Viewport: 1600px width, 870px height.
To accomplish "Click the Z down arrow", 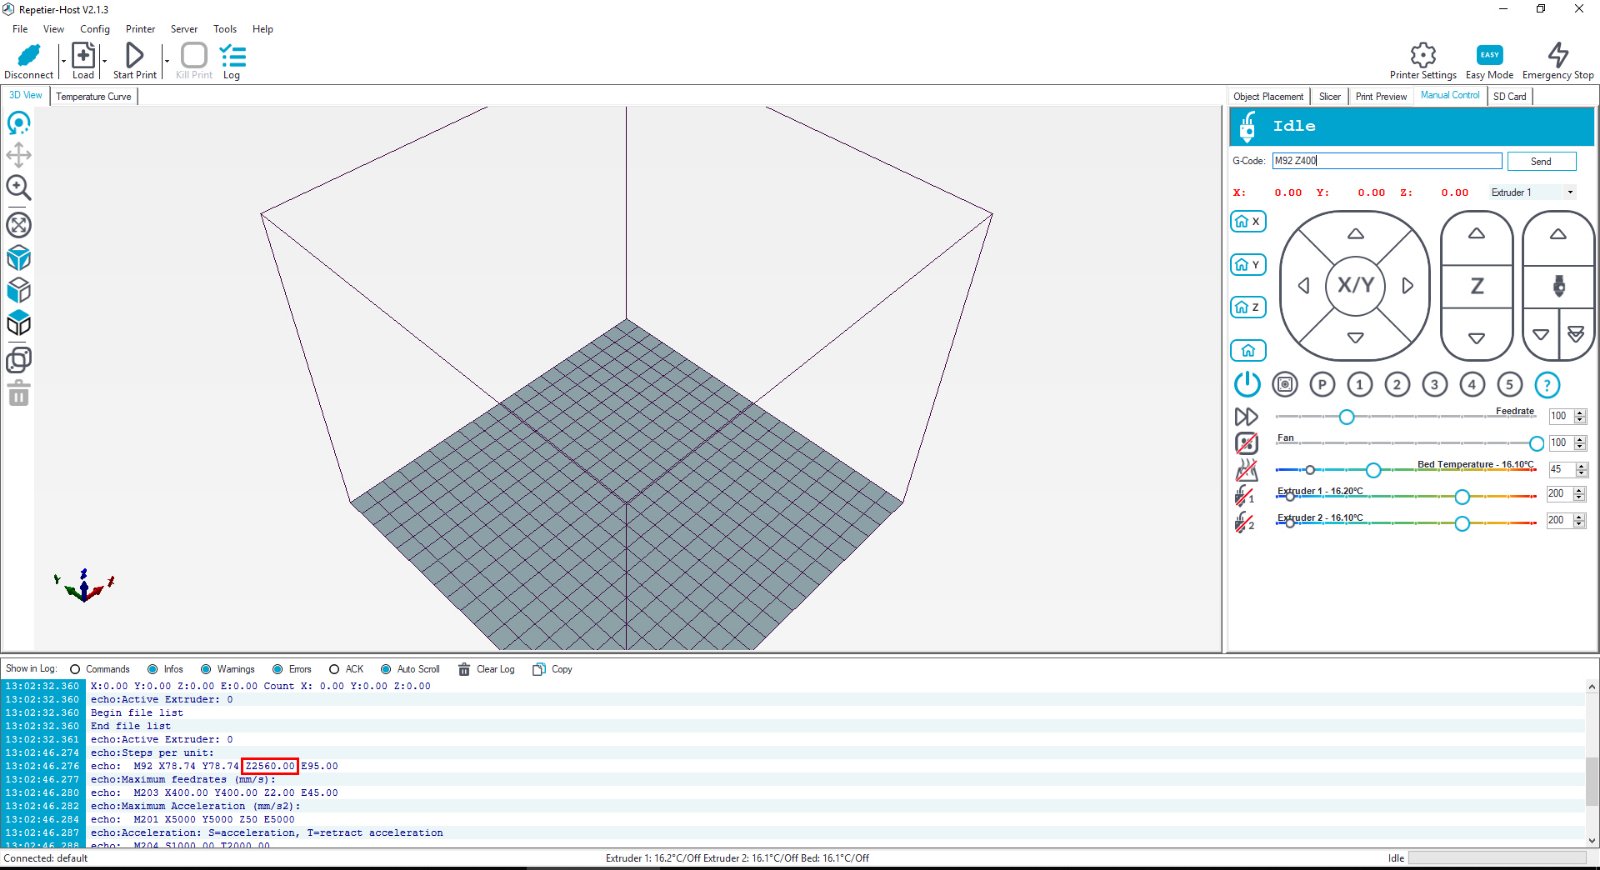I will pyautogui.click(x=1477, y=338).
